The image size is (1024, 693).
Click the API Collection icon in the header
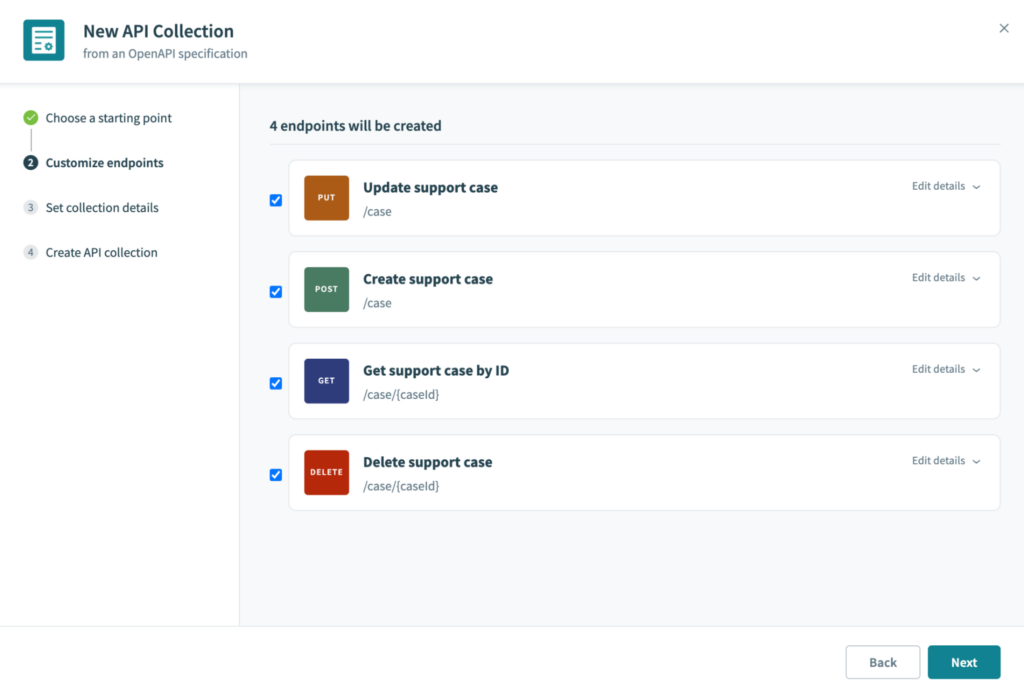coord(42,41)
